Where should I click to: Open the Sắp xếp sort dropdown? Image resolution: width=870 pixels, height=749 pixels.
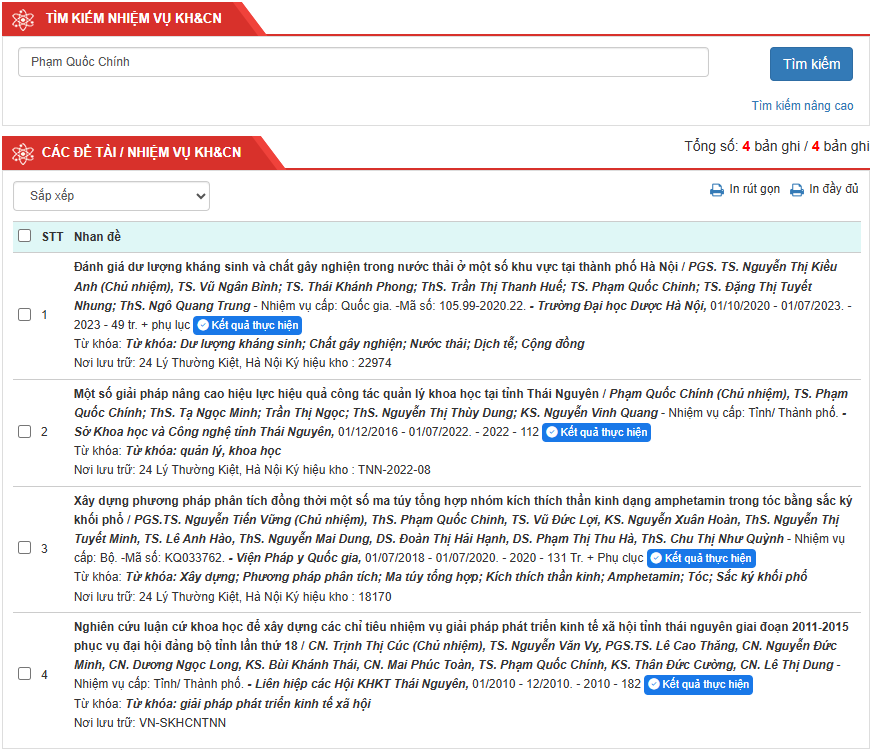[x=112, y=196]
